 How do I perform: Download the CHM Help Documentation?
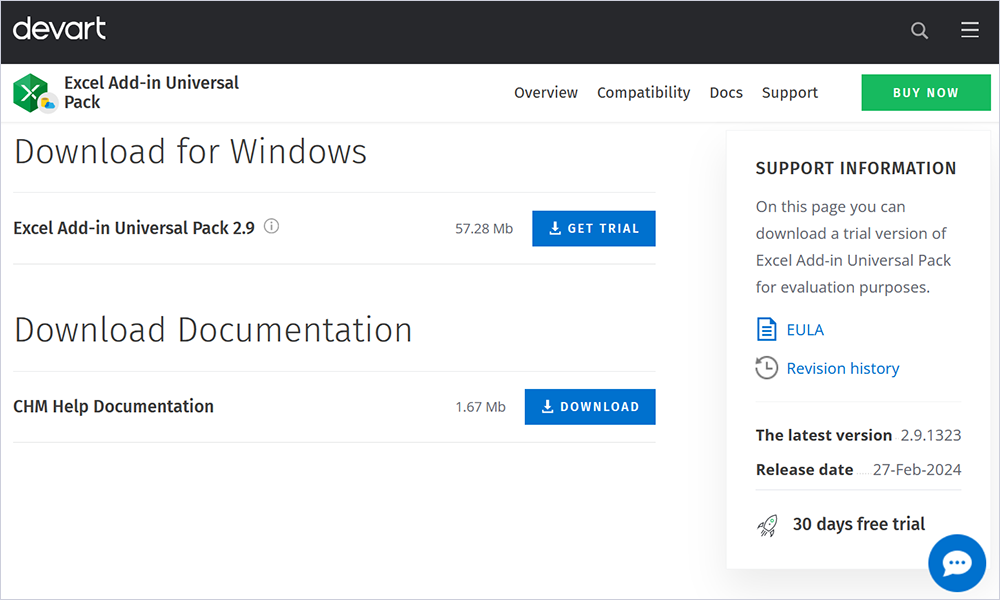click(589, 407)
